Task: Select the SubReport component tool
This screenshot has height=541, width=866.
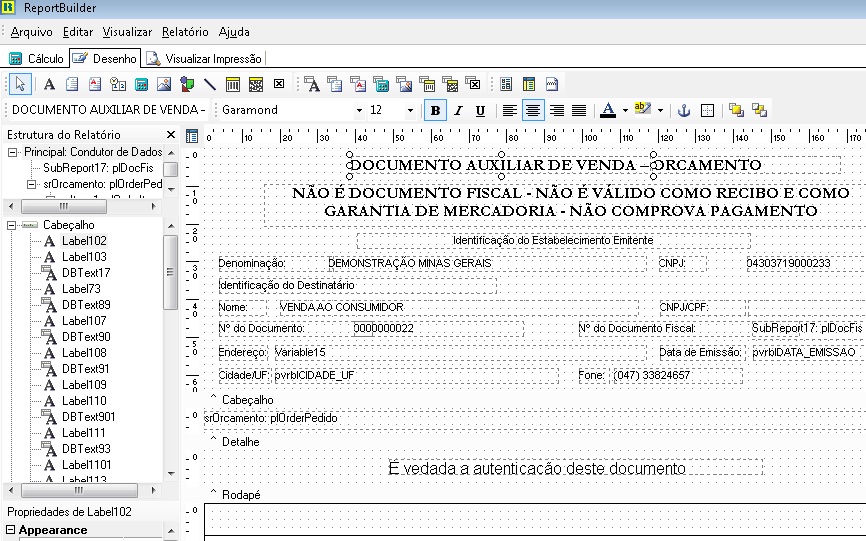Action: coord(529,84)
